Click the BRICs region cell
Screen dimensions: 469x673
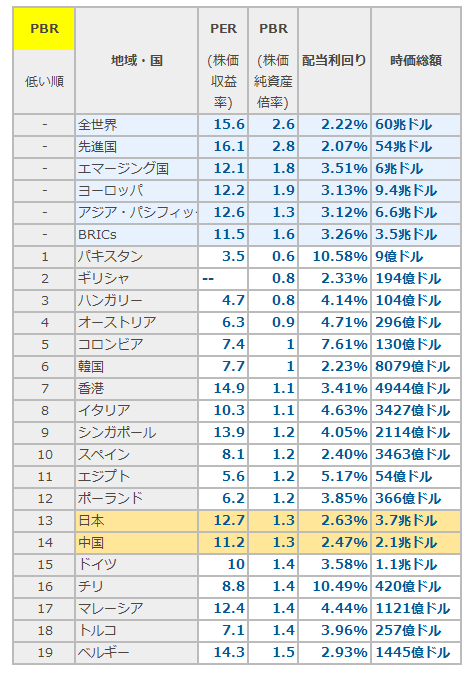[x=136, y=235]
